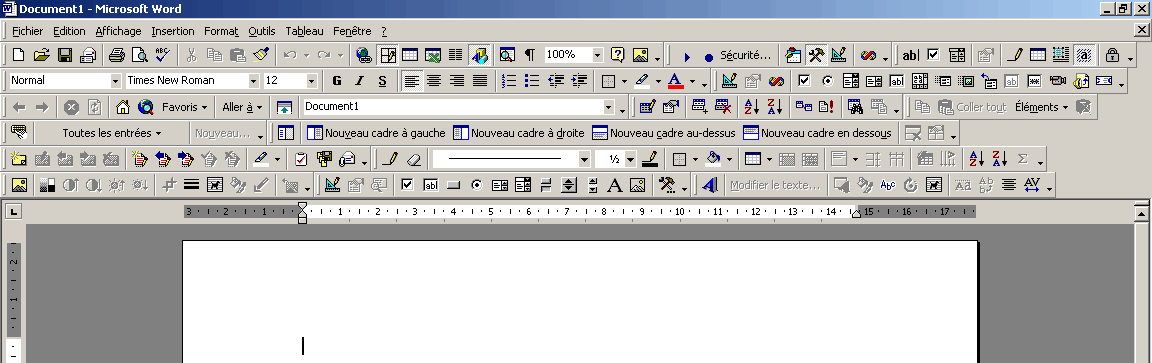Viewport: 1152px width, 363px height.
Task: Open the Fichier menu
Action: pyautogui.click(x=27, y=31)
